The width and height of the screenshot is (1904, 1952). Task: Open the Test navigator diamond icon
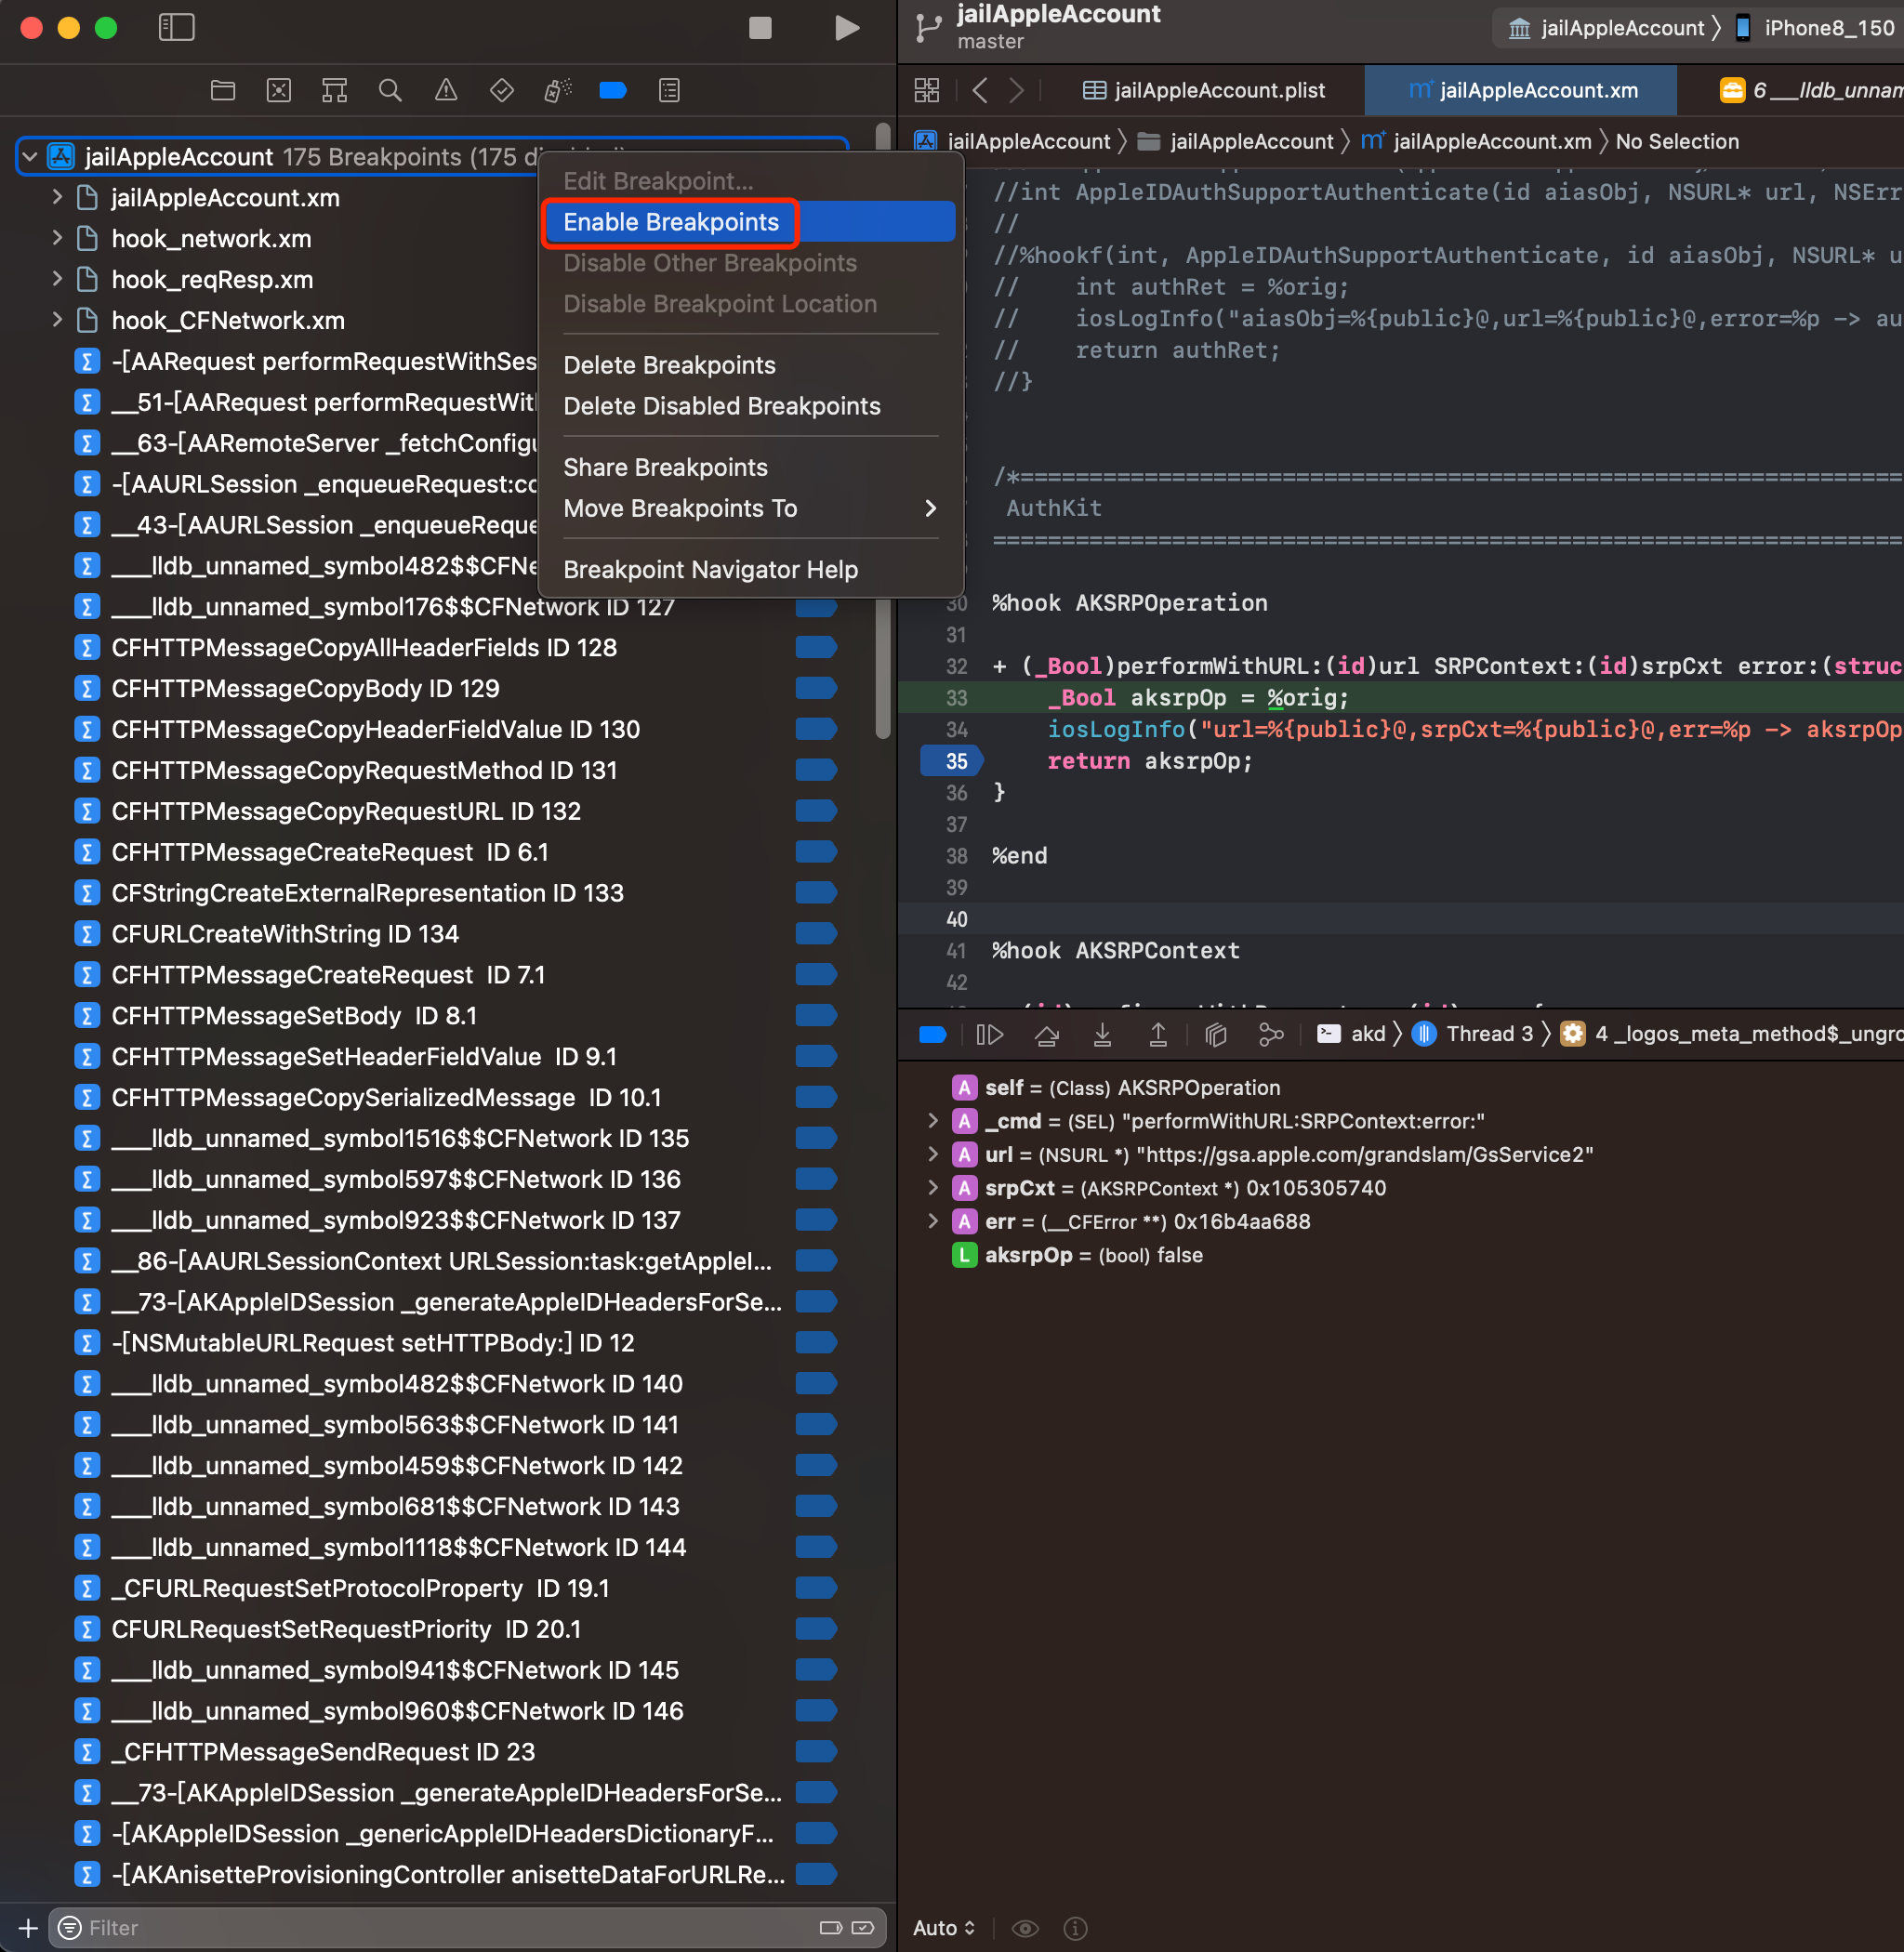point(502,90)
